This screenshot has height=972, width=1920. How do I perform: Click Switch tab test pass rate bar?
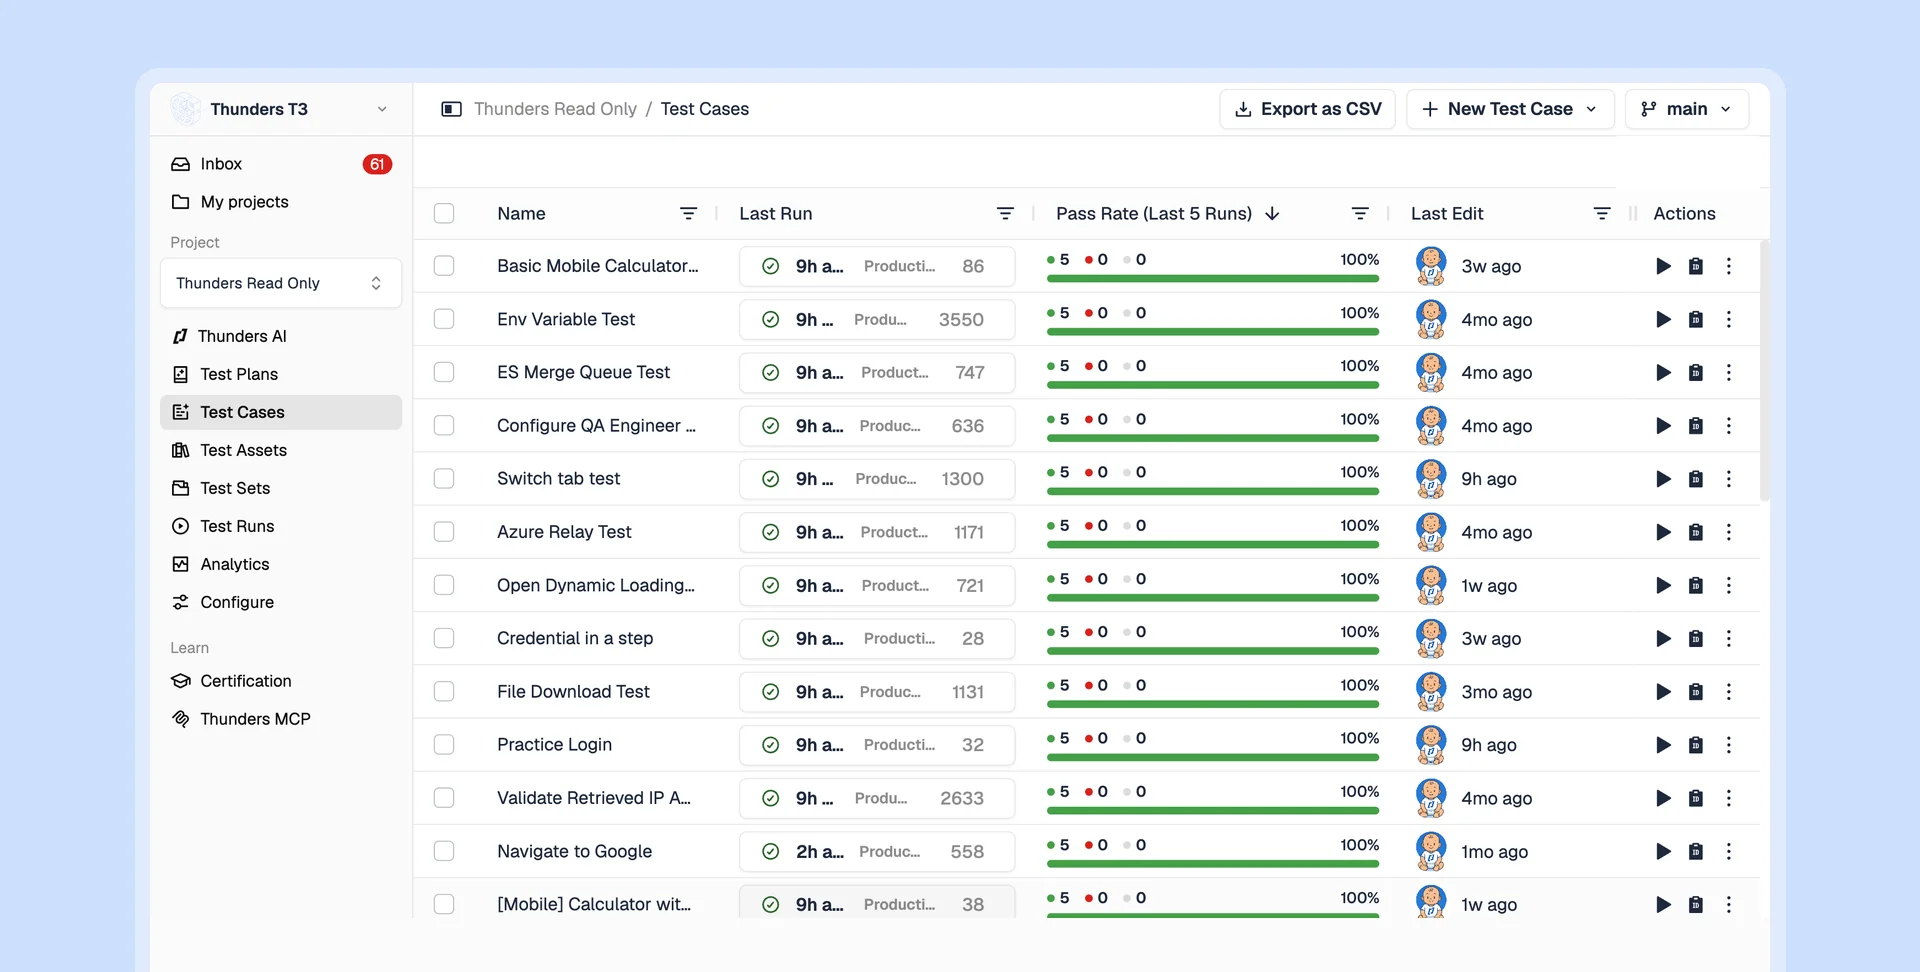(1212, 491)
